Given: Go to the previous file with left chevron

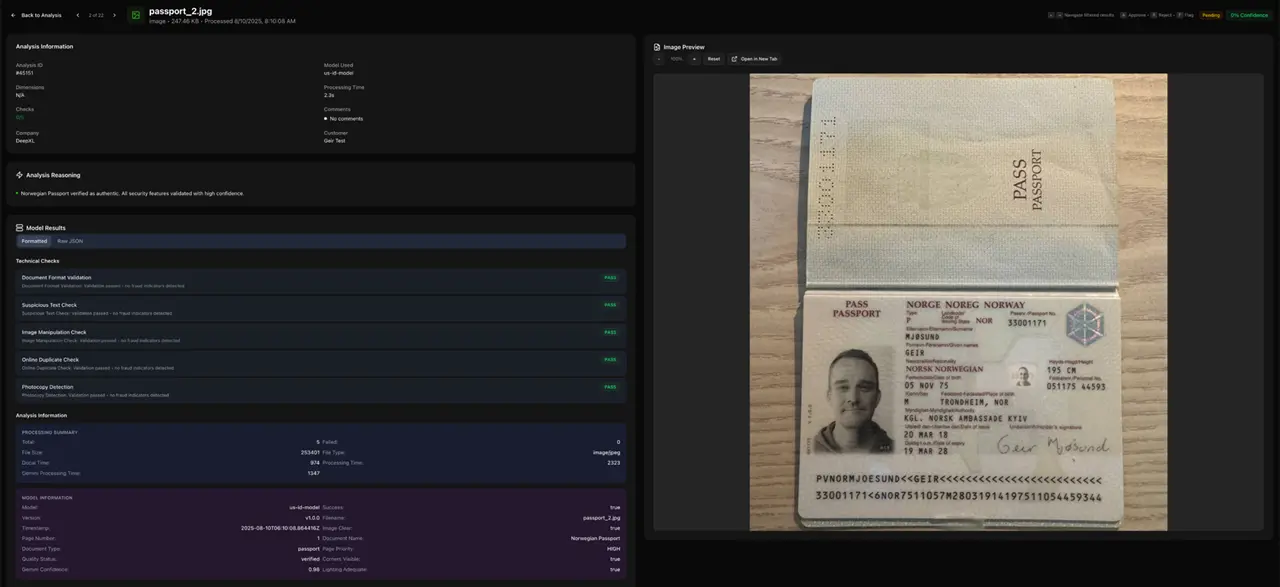Looking at the screenshot, I should click(x=78, y=15).
